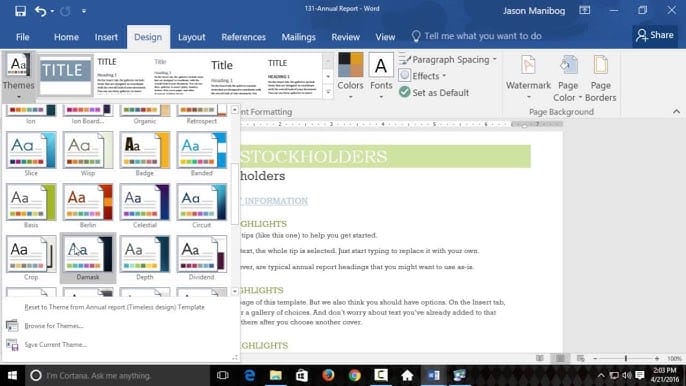Select the Organic theme
Viewport: 686px width, 386px height.
pos(145,115)
